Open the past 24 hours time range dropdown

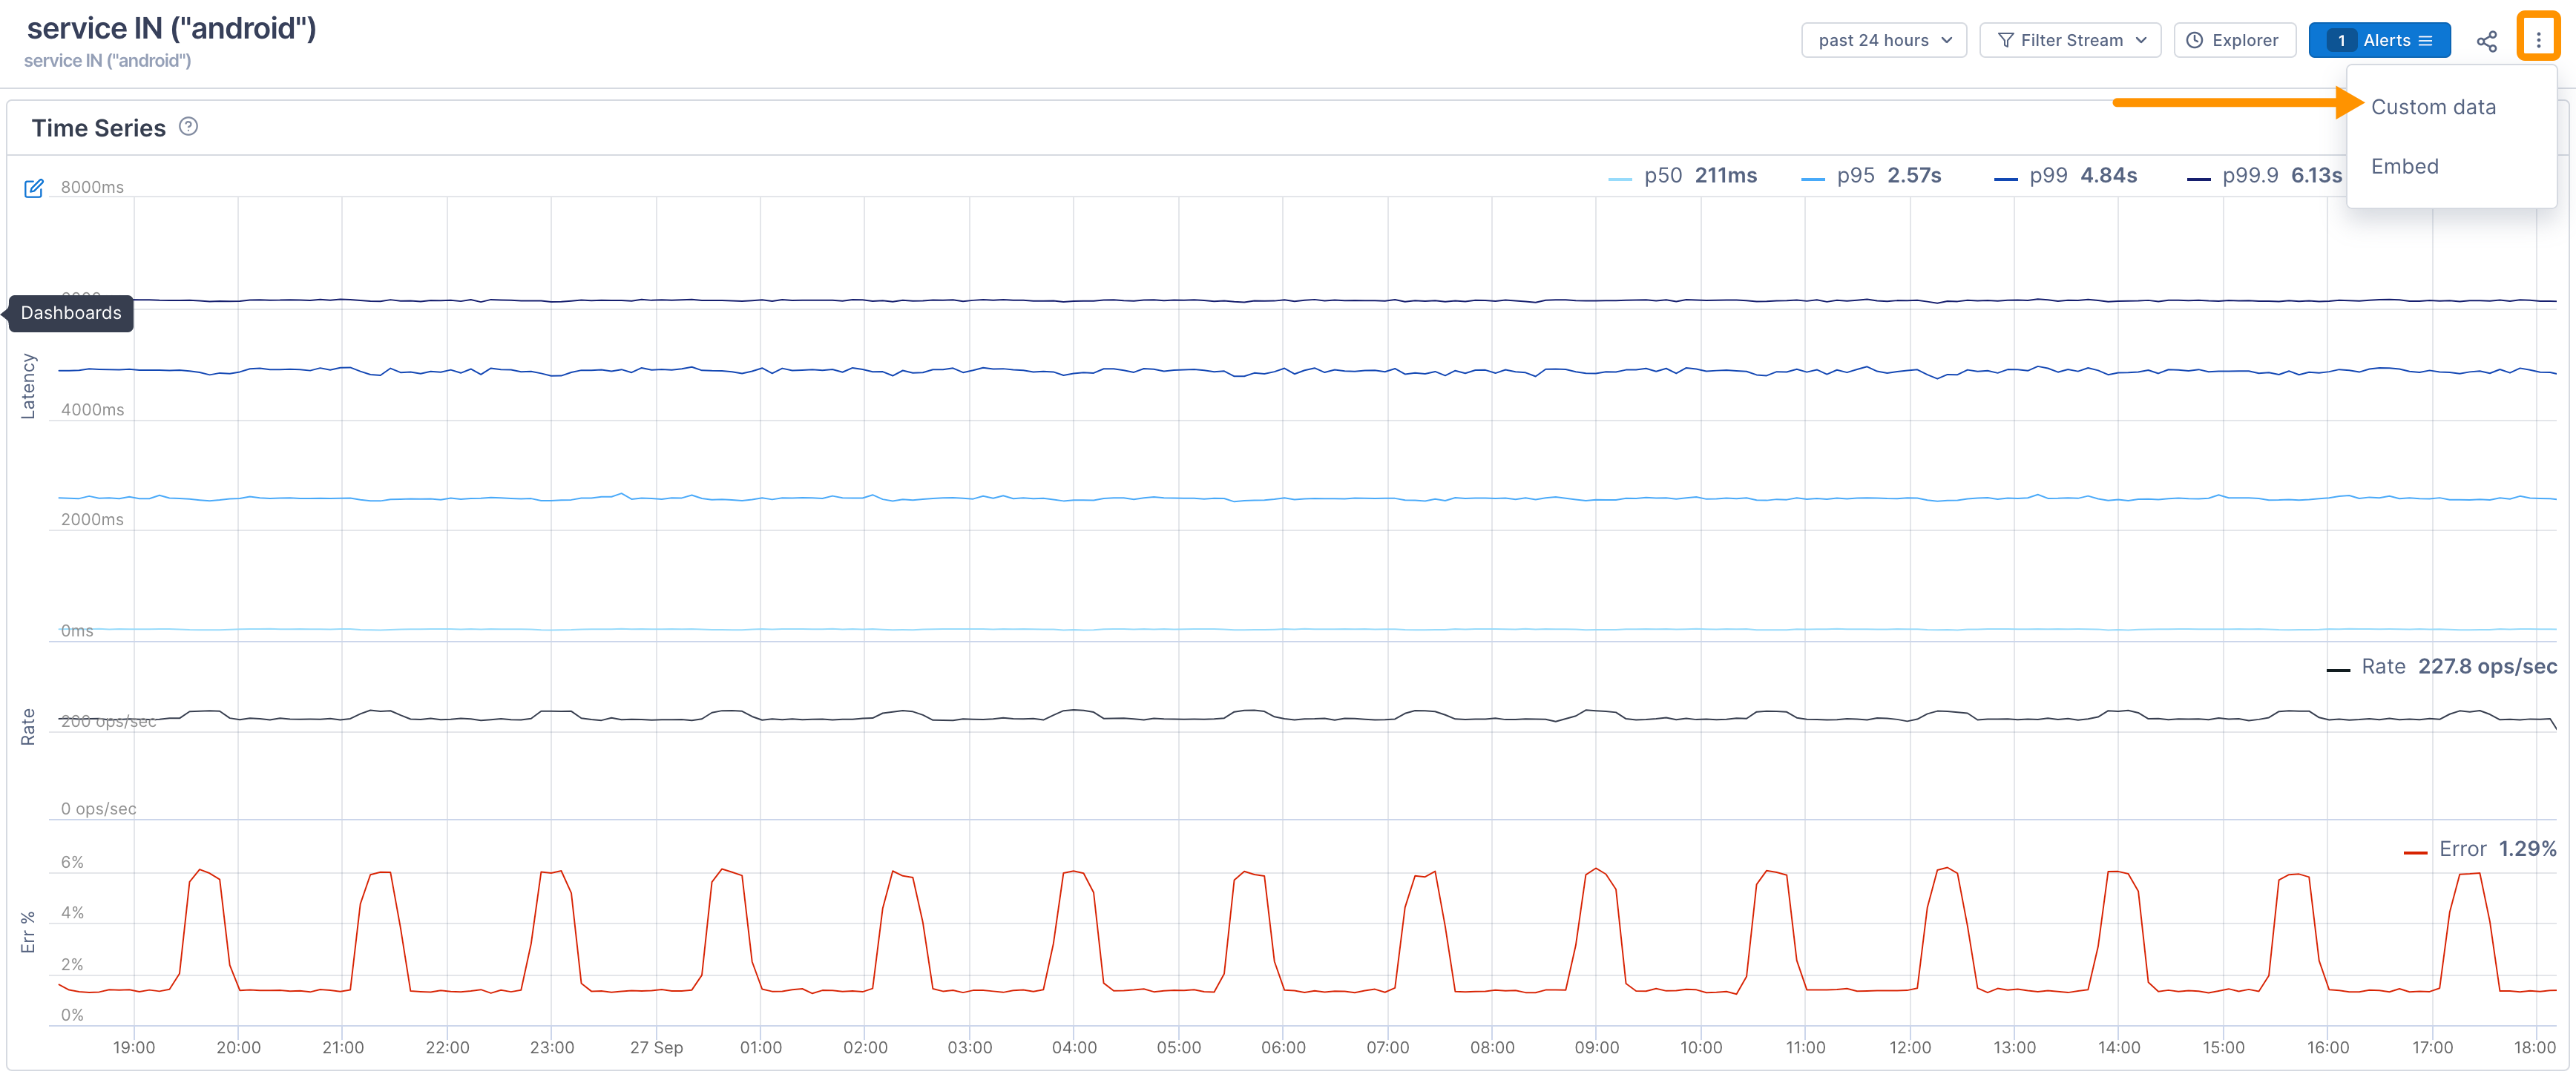pos(1883,41)
